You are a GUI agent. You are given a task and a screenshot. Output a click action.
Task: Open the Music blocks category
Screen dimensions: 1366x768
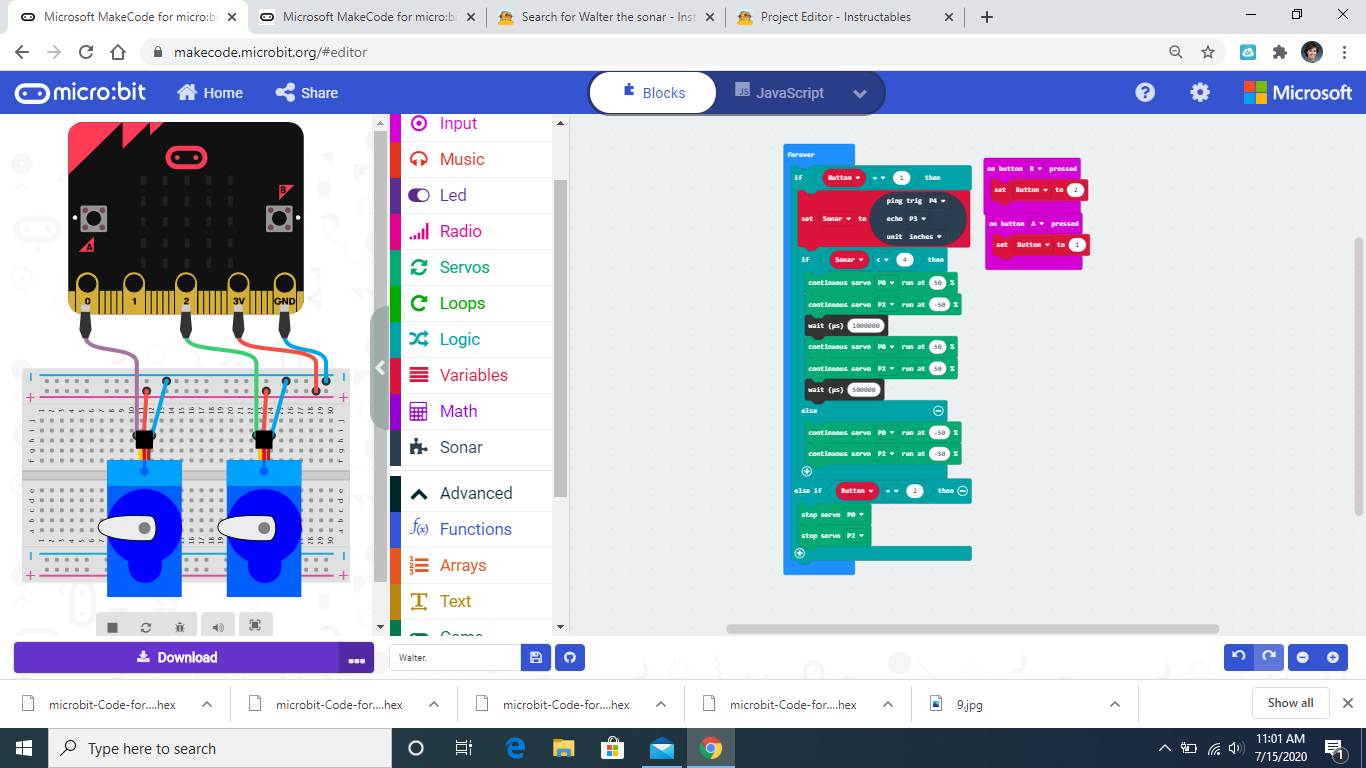[470, 159]
